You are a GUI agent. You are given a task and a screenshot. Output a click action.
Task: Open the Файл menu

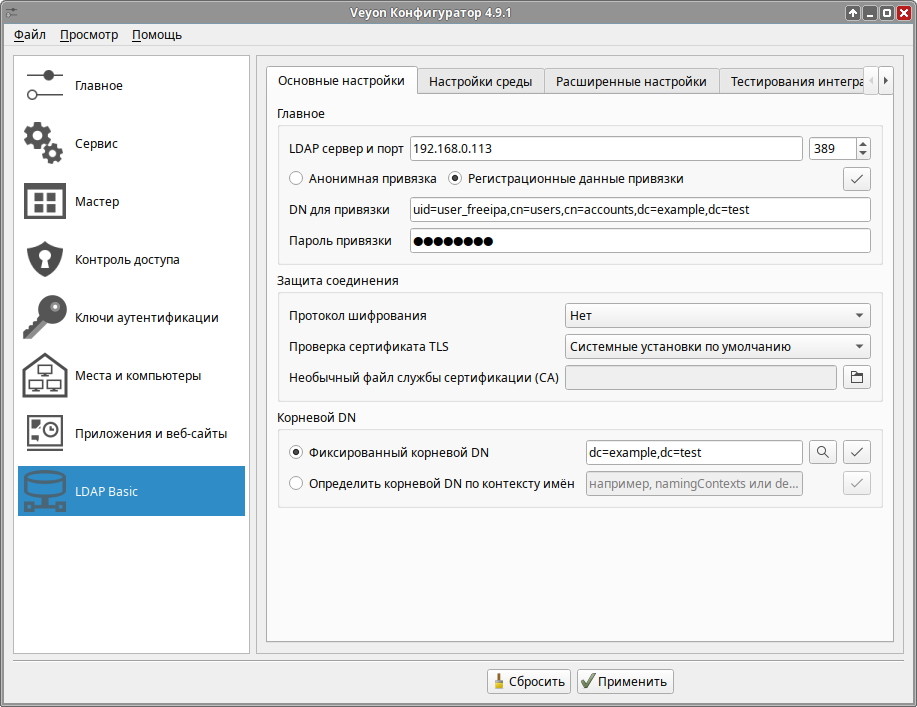[x=30, y=35]
